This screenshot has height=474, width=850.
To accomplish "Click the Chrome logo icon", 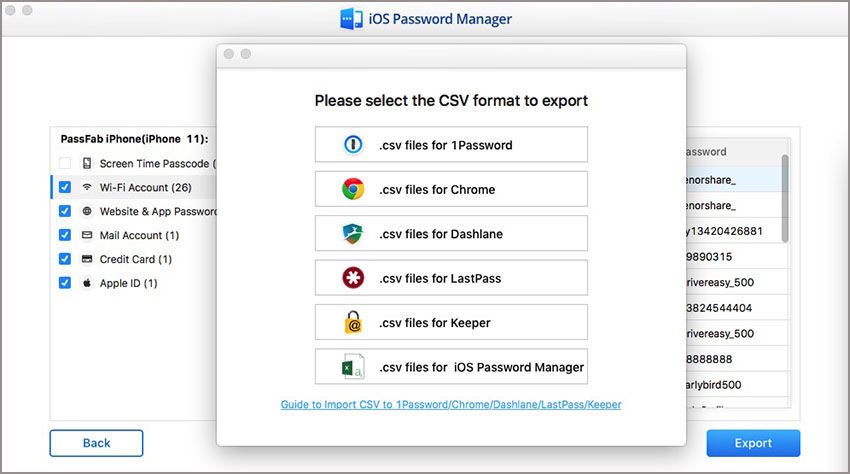I will click(x=352, y=189).
